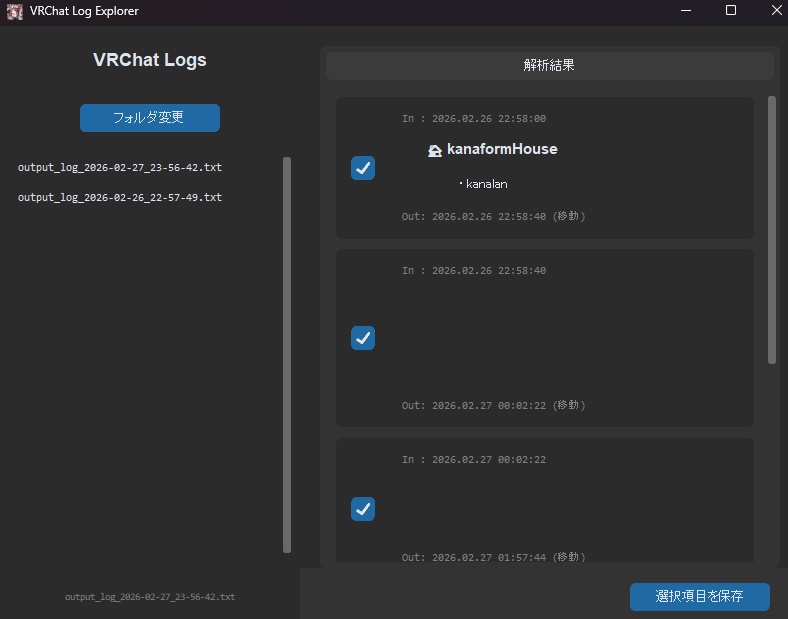
Task: Toggle checkbox for entry In 00:02:22
Action: [363, 508]
